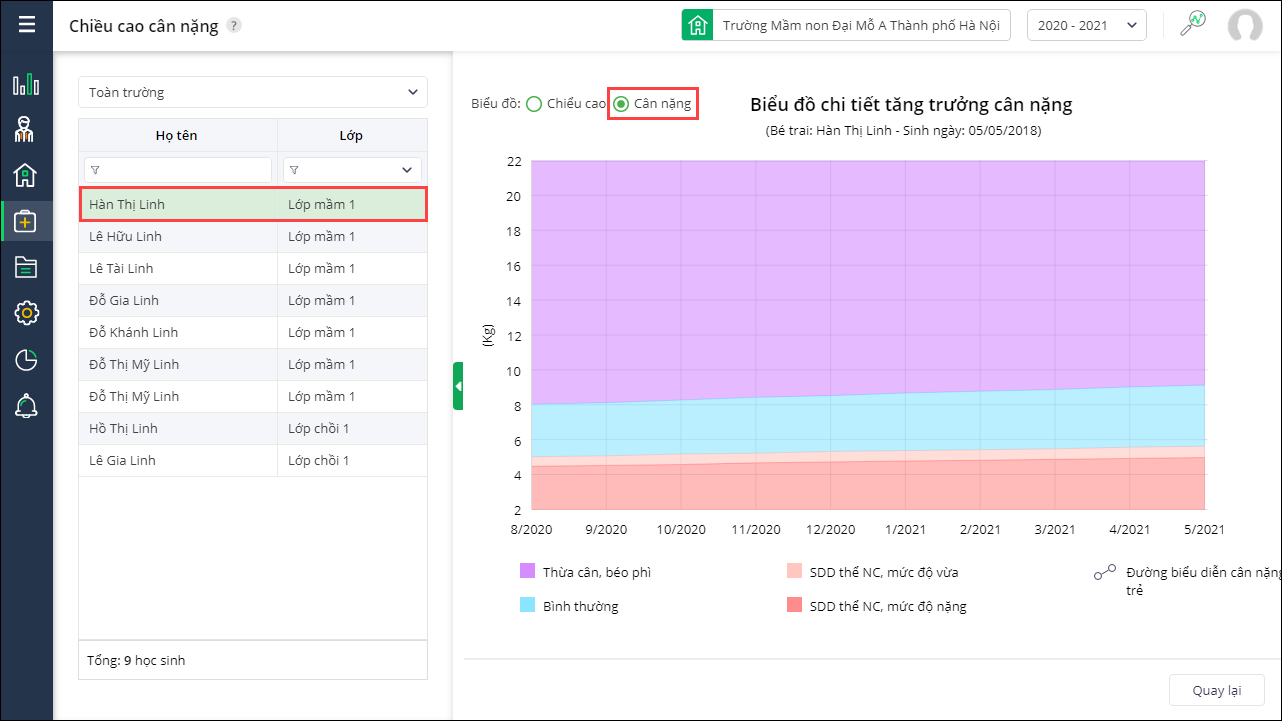
Task: Open the notification bell icon
Action: (26, 406)
